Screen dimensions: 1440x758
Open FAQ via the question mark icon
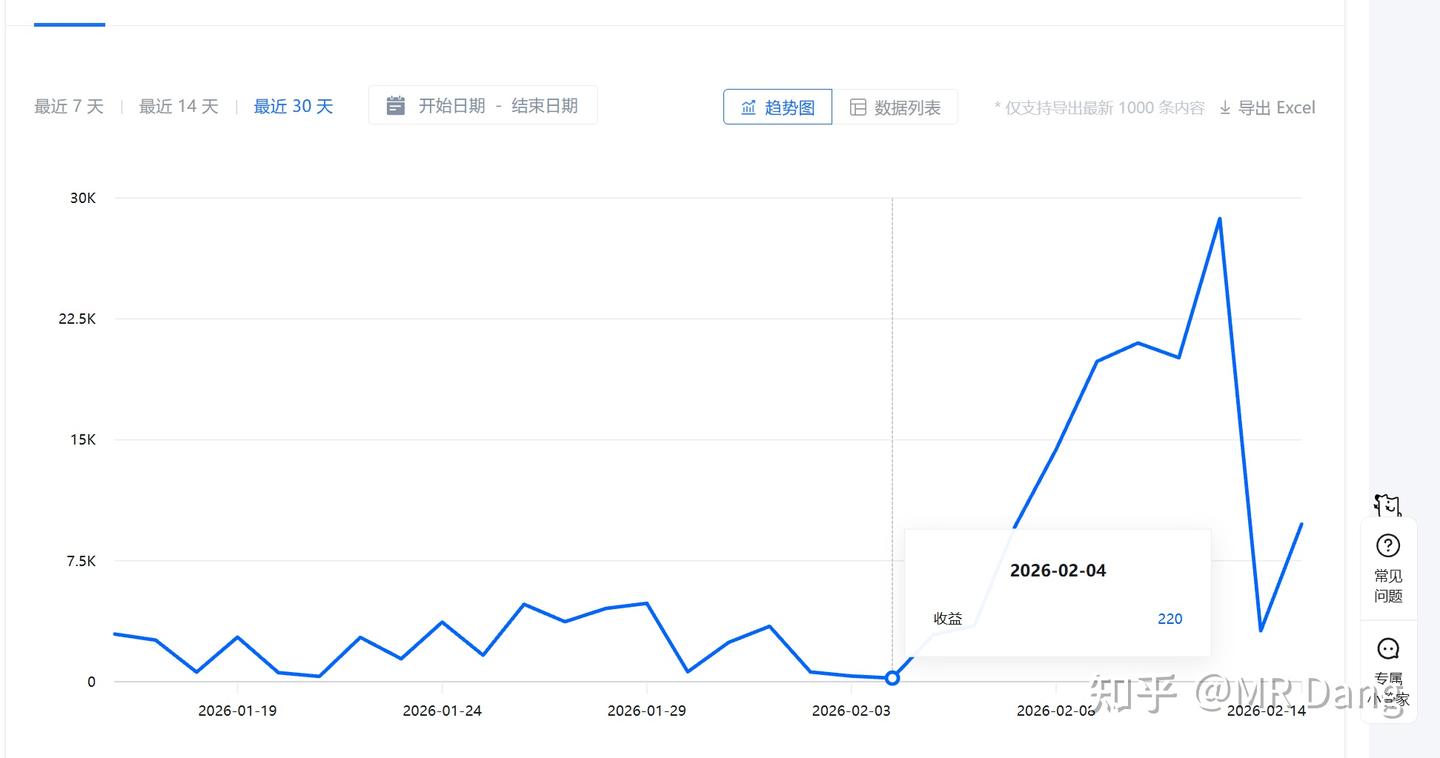[1388, 546]
